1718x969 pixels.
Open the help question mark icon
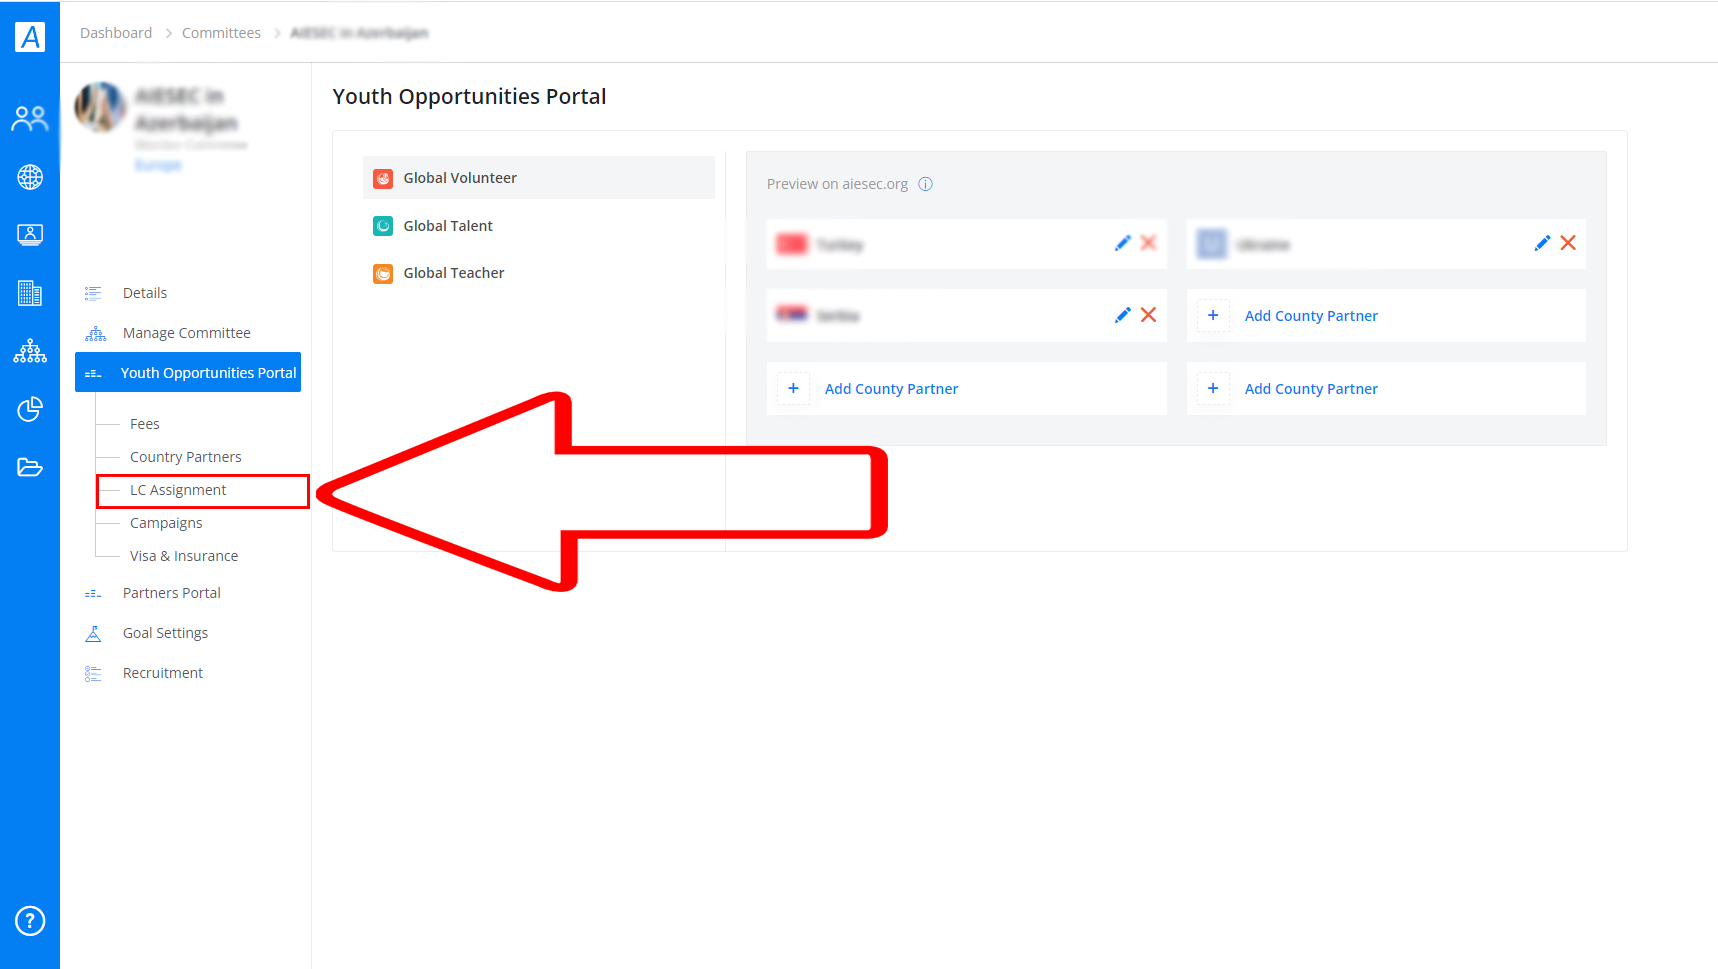pyautogui.click(x=30, y=920)
